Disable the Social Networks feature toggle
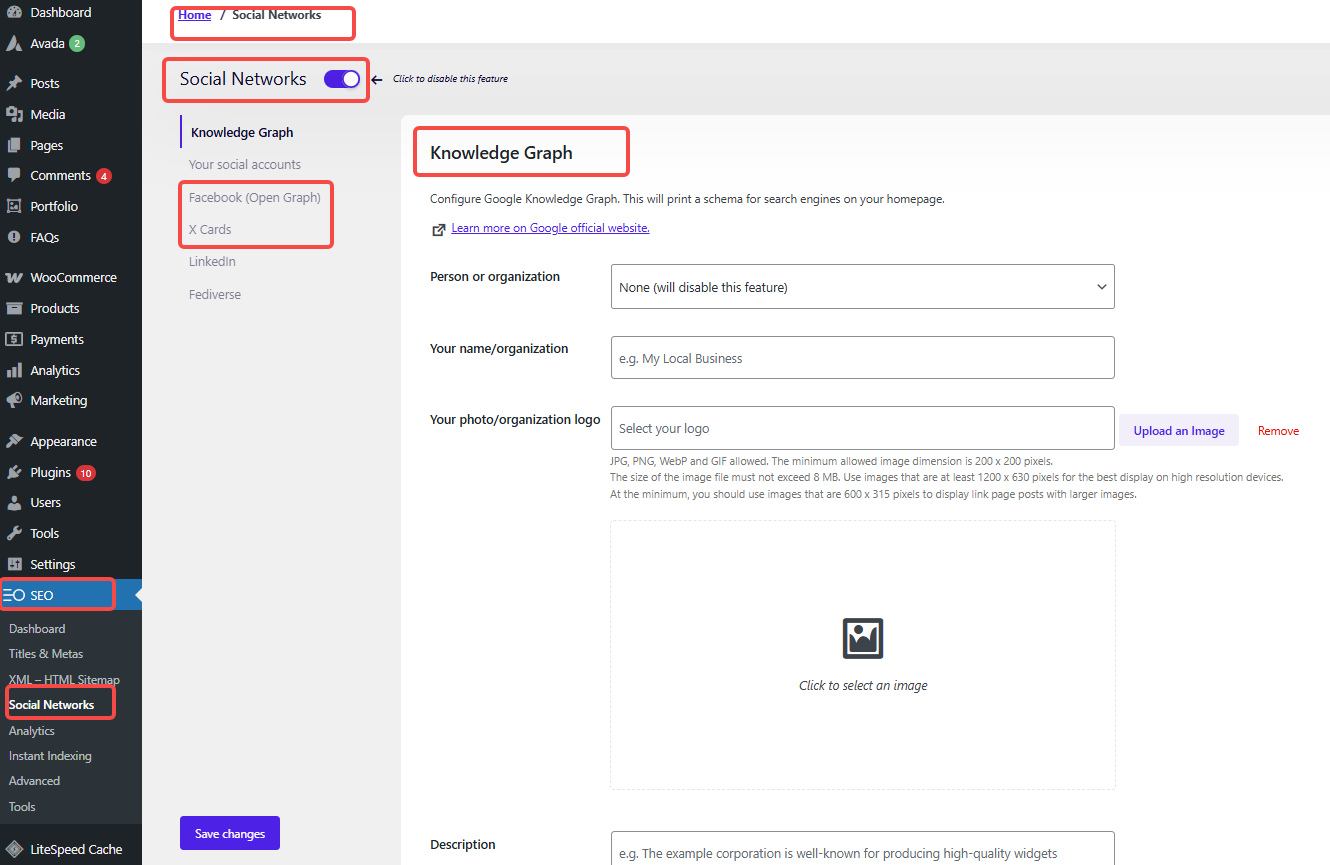 pyautogui.click(x=342, y=79)
